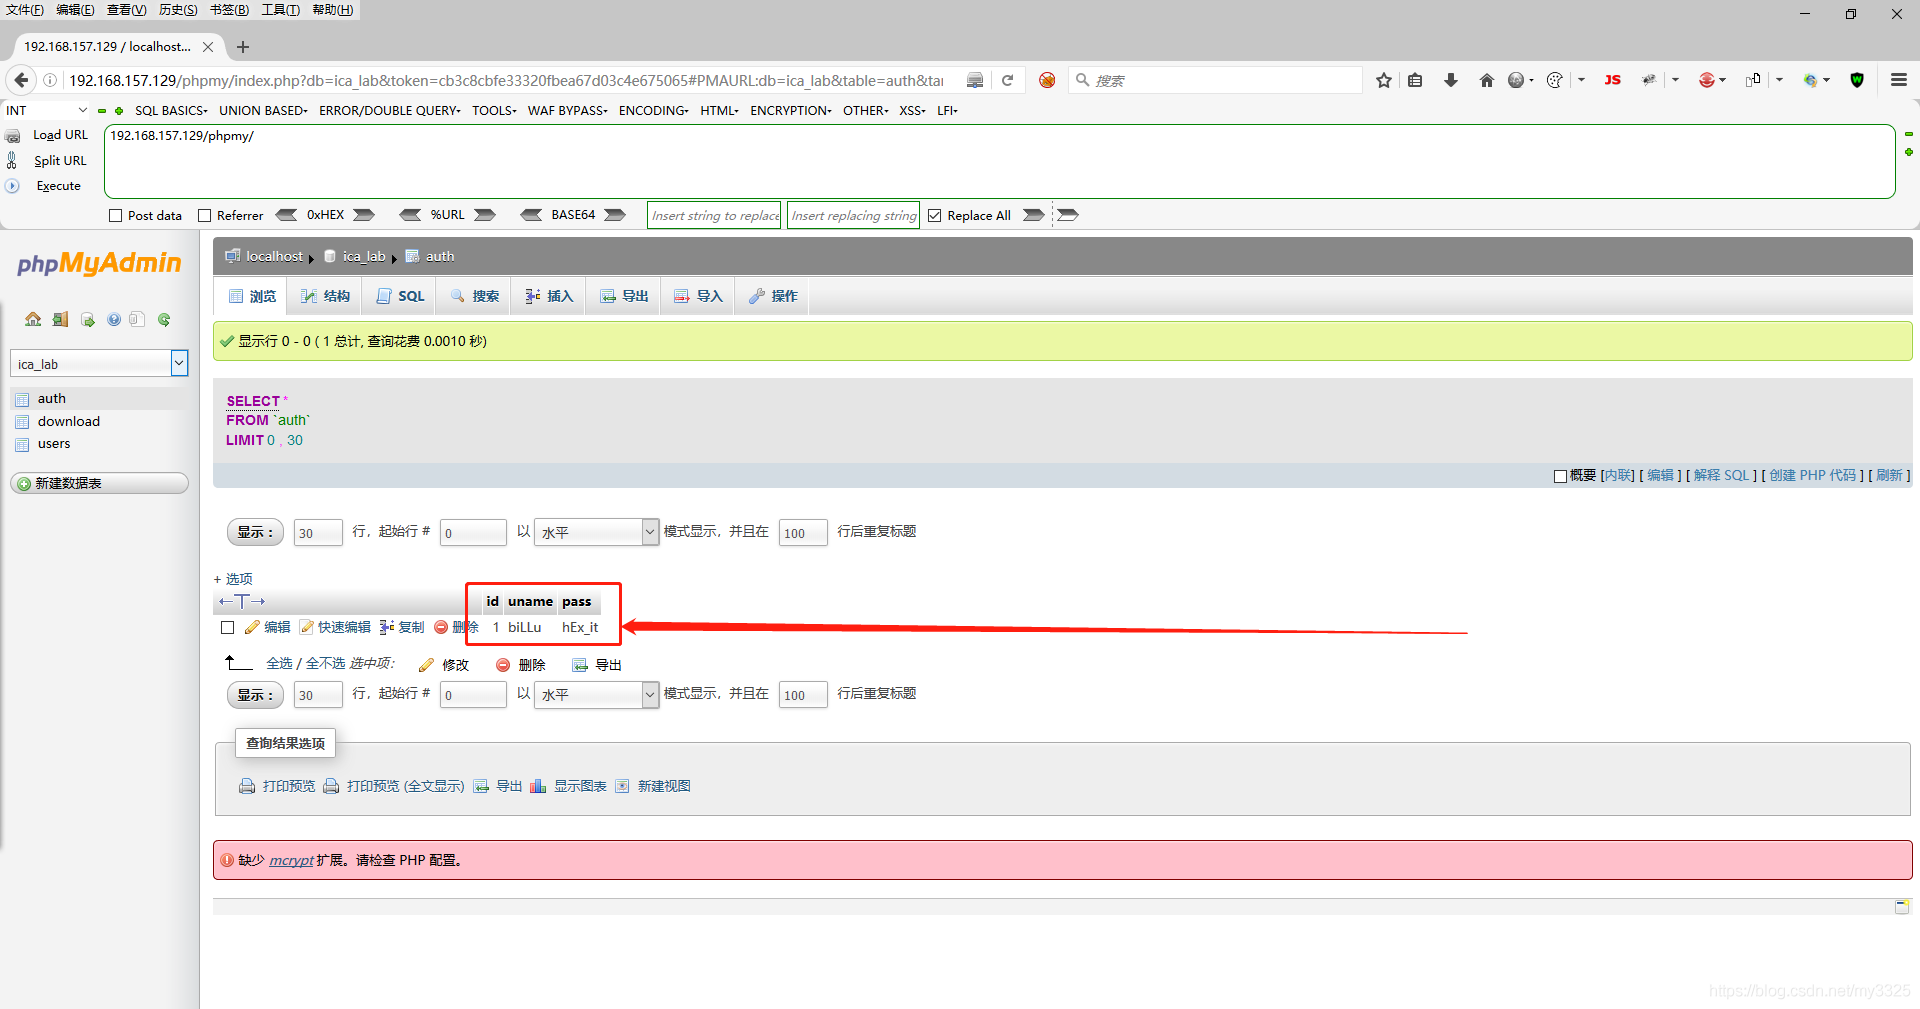1920x1009 pixels.
Task: Expand the + 选项 options section
Action: tap(233, 579)
